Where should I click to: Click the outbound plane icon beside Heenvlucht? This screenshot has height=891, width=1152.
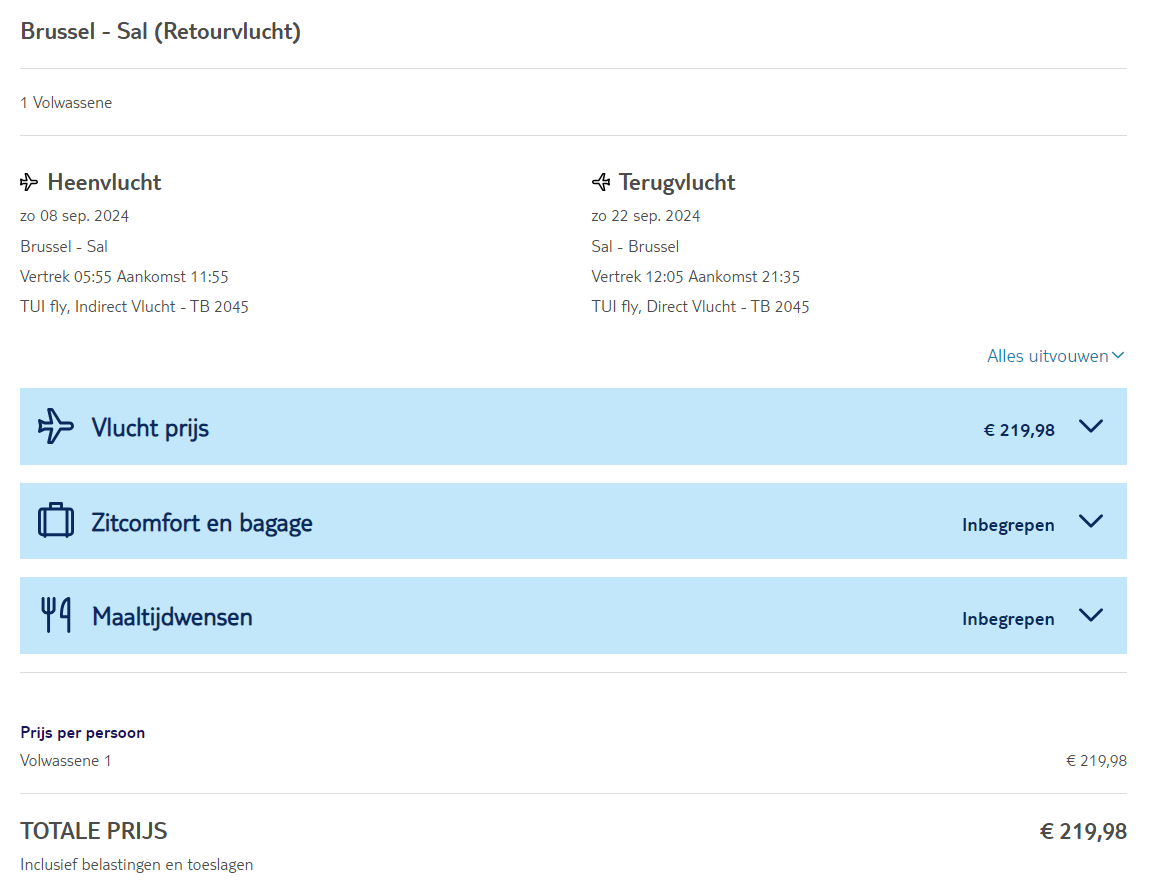[29, 183]
